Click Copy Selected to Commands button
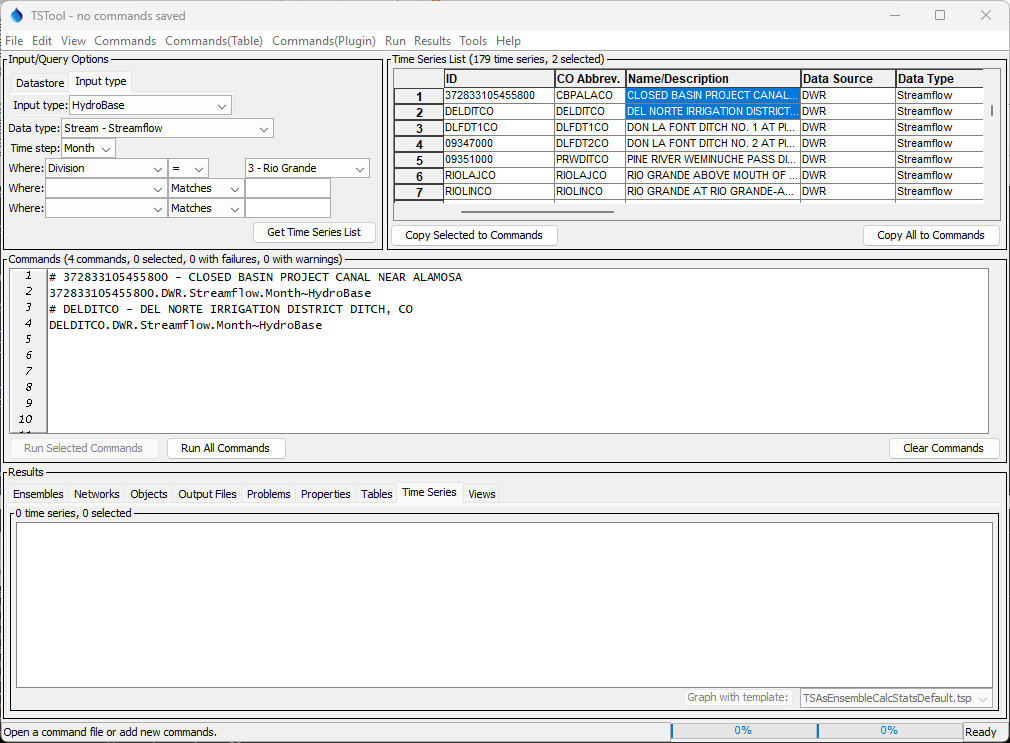Image resolution: width=1010 pixels, height=743 pixels. pyautogui.click(x=474, y=235)
